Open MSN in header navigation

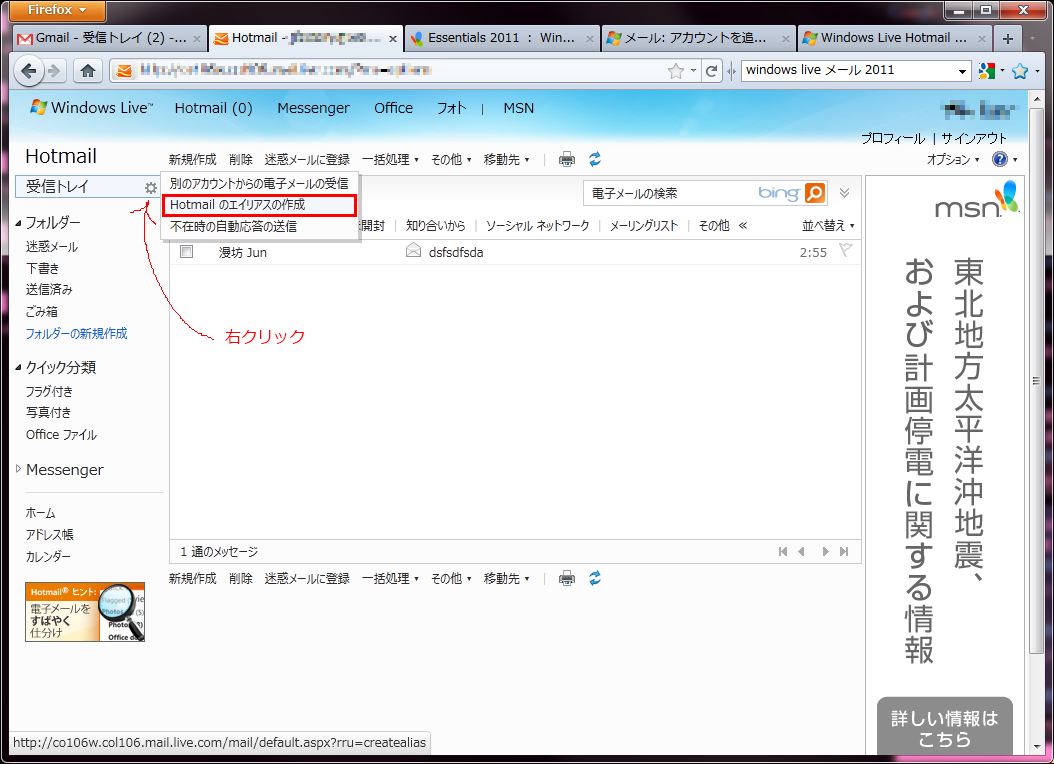point(518,108)
